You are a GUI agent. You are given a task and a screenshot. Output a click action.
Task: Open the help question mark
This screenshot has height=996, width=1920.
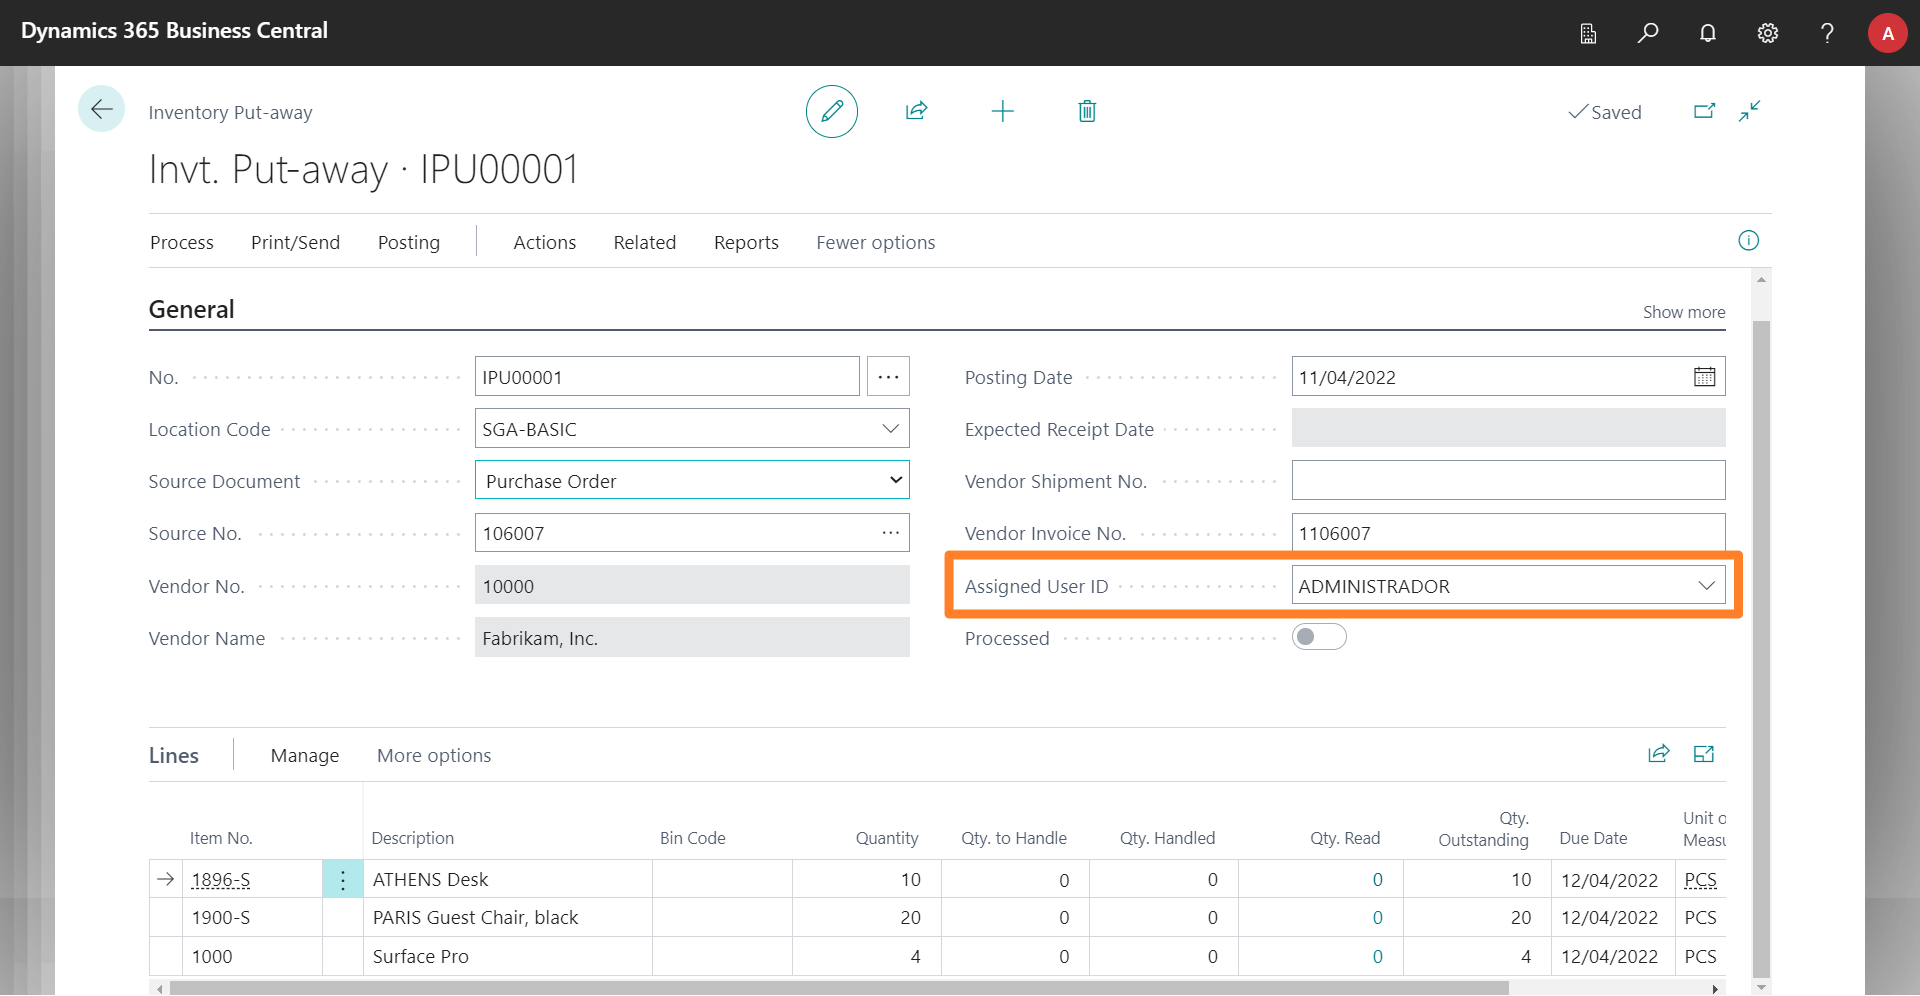click(x=1827, y=33)
